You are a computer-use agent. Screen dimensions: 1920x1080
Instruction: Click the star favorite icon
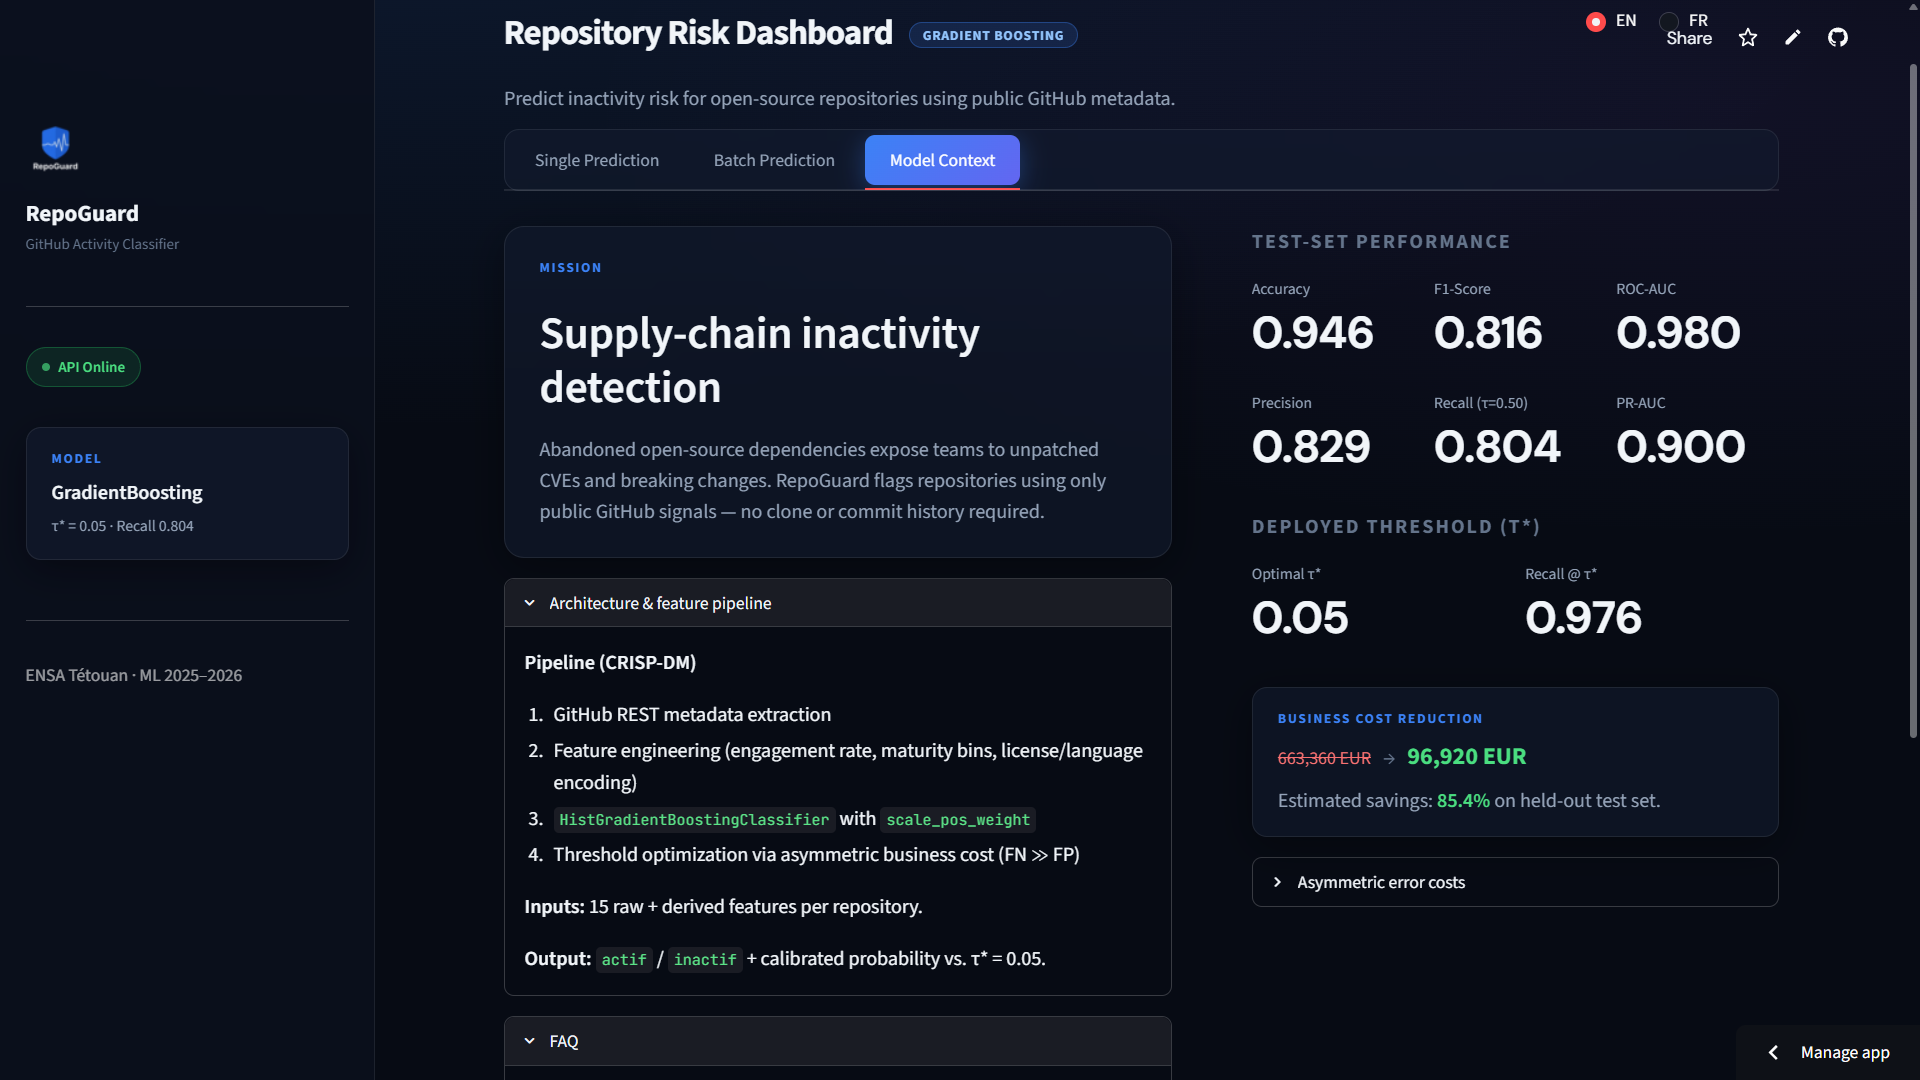pos(1747,38)
